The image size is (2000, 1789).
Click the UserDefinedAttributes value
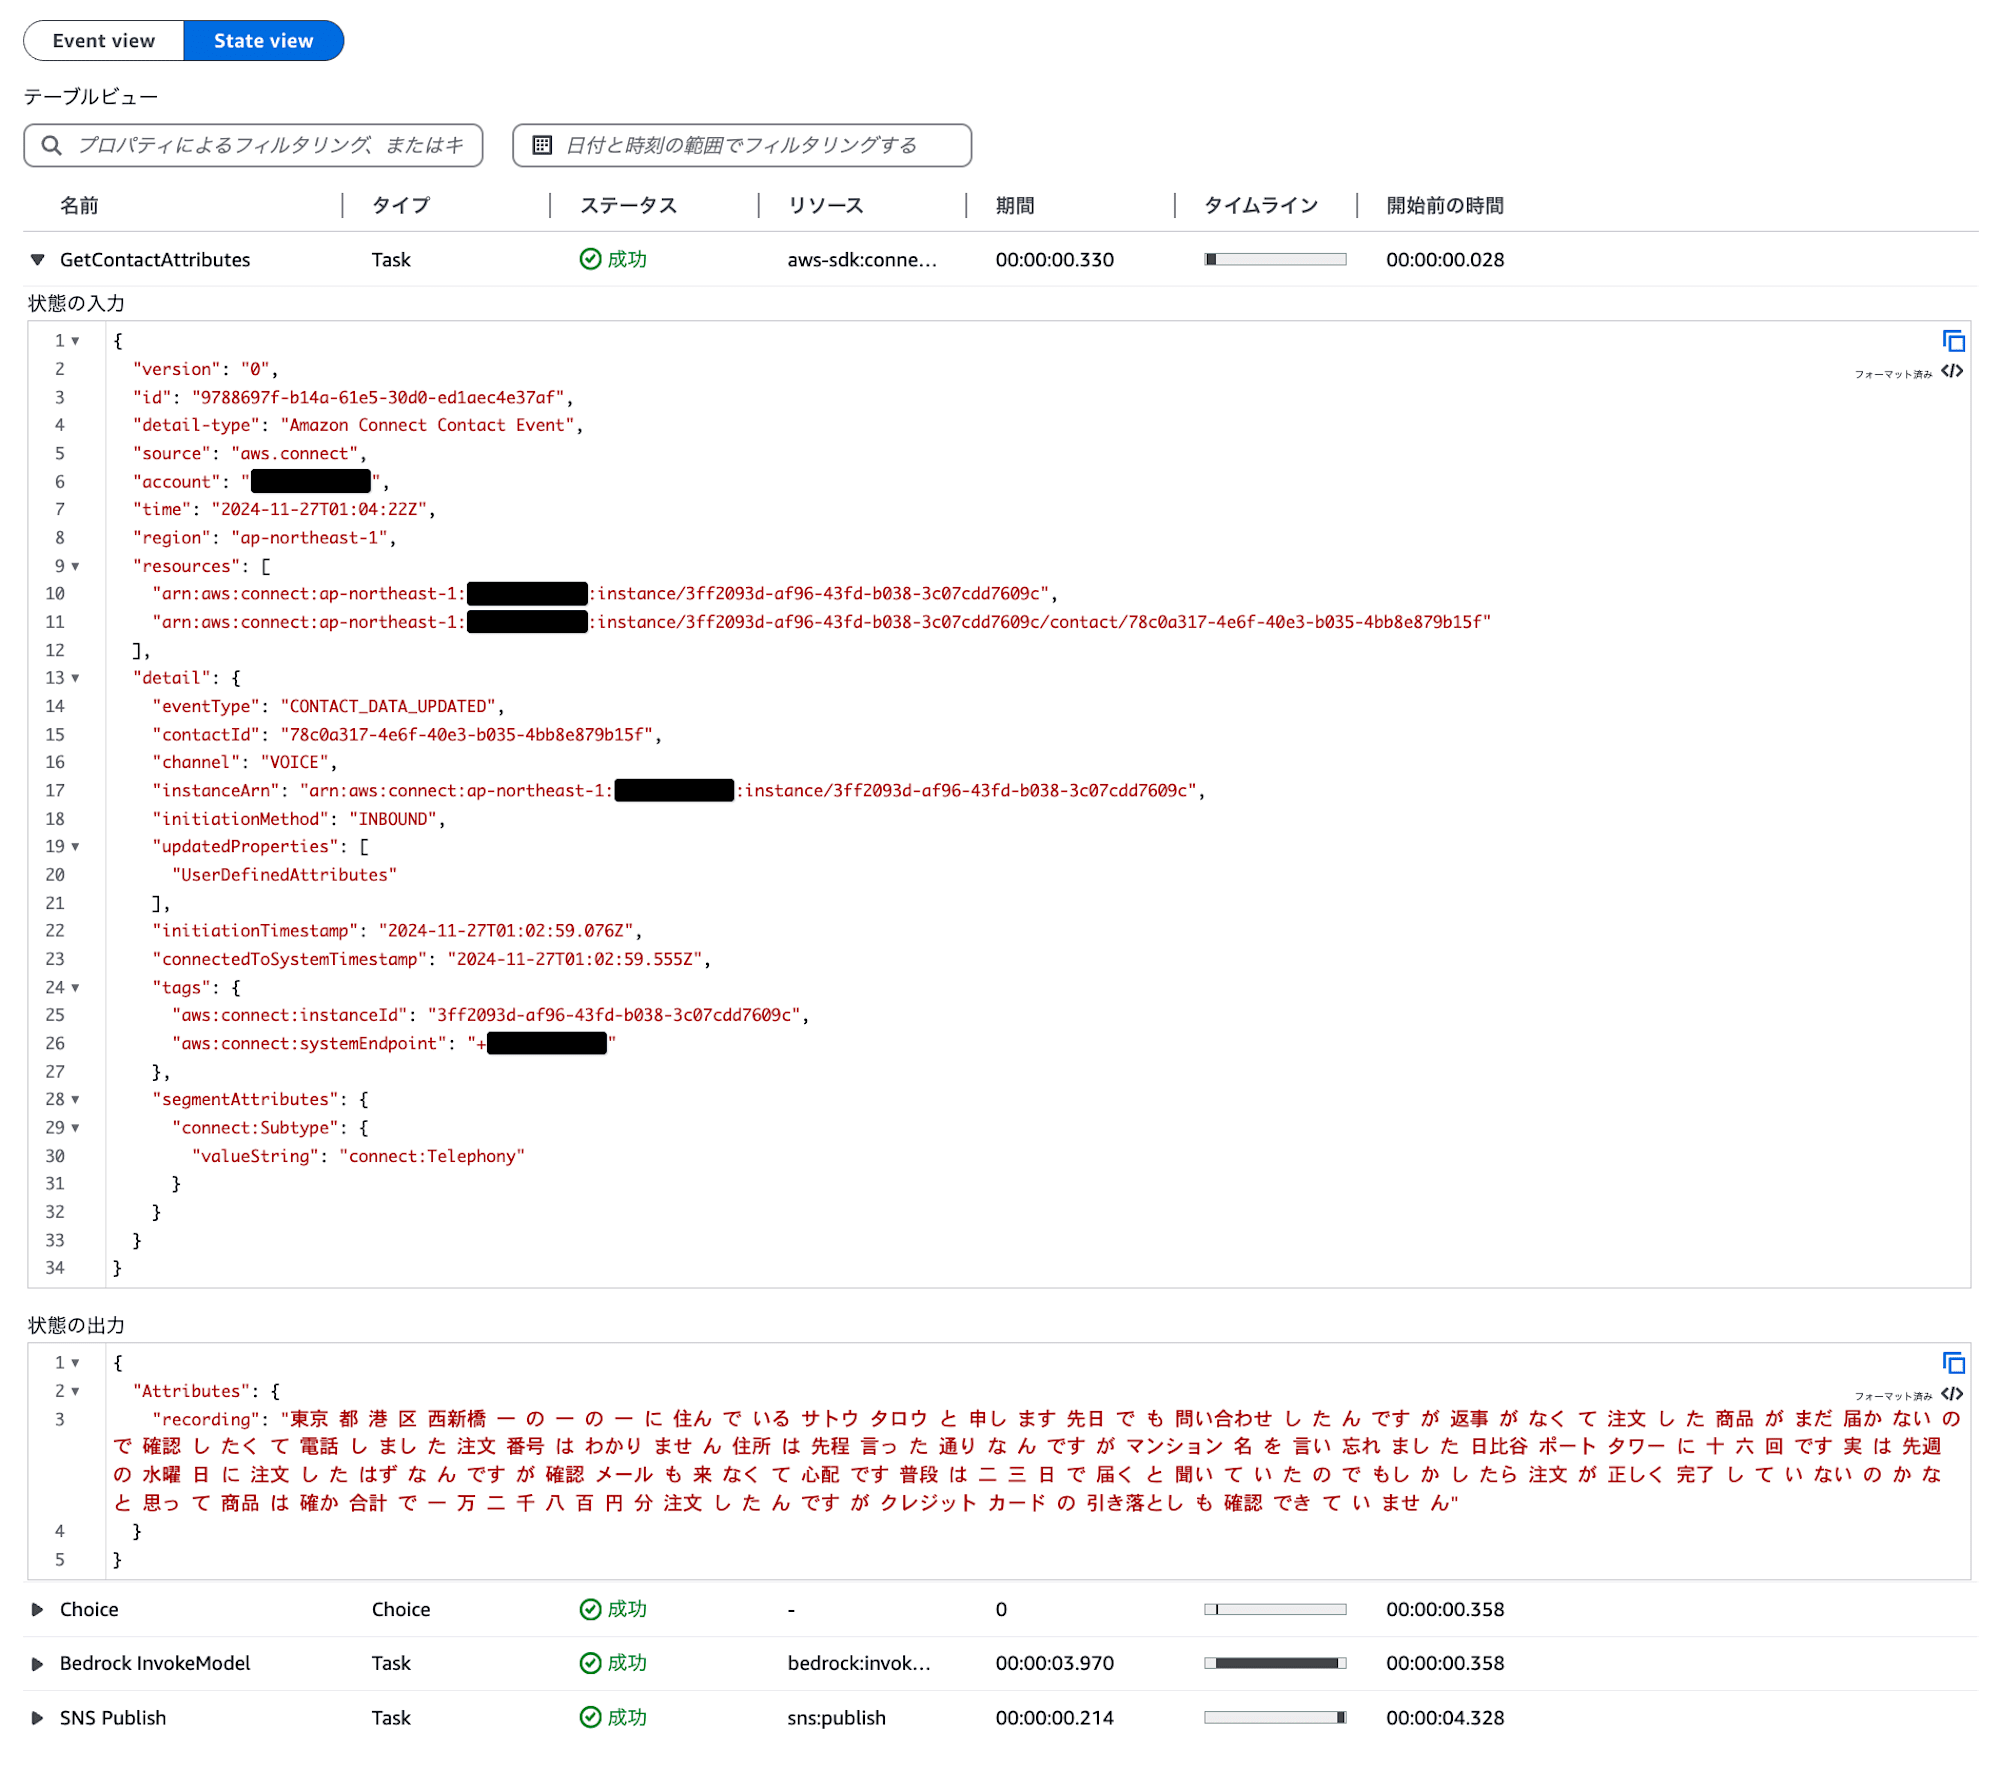[x=285, y=875]
